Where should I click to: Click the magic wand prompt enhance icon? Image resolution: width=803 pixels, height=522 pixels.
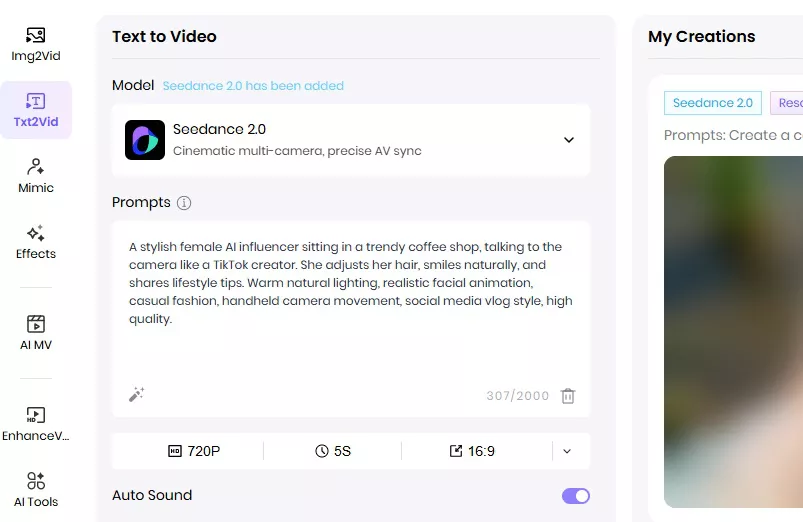(x=136, y=394)
